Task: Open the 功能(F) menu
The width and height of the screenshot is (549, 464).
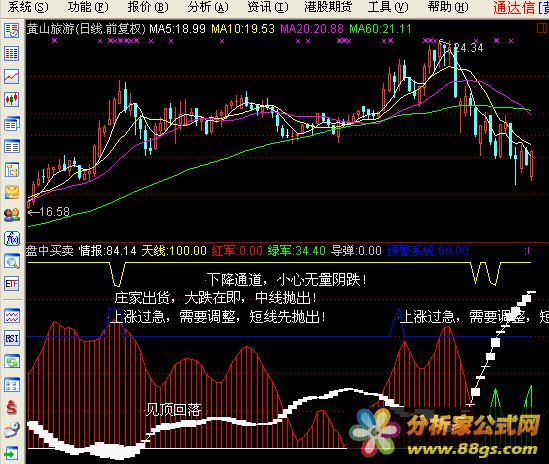Action: (88, 7)
